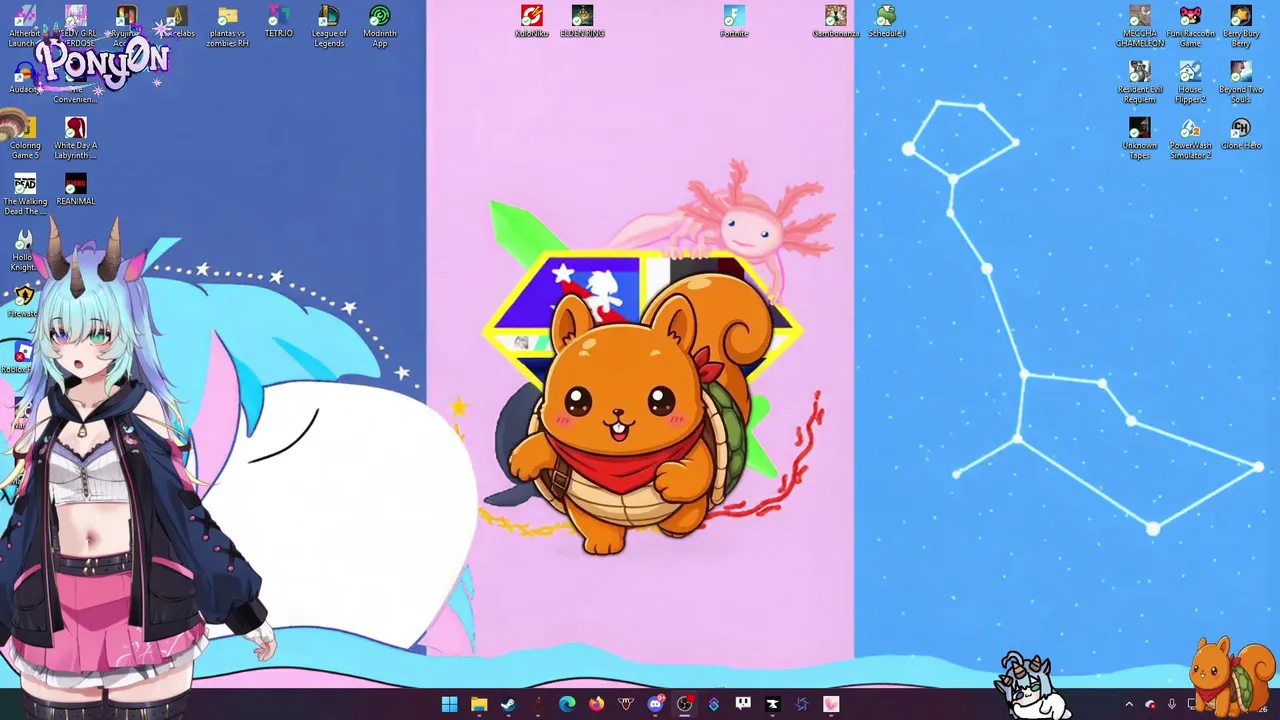Open the plantas vs zombies RH folder
Image resolution: width=1280 pixels, height=720 pixels.
[x=228, y=26]
